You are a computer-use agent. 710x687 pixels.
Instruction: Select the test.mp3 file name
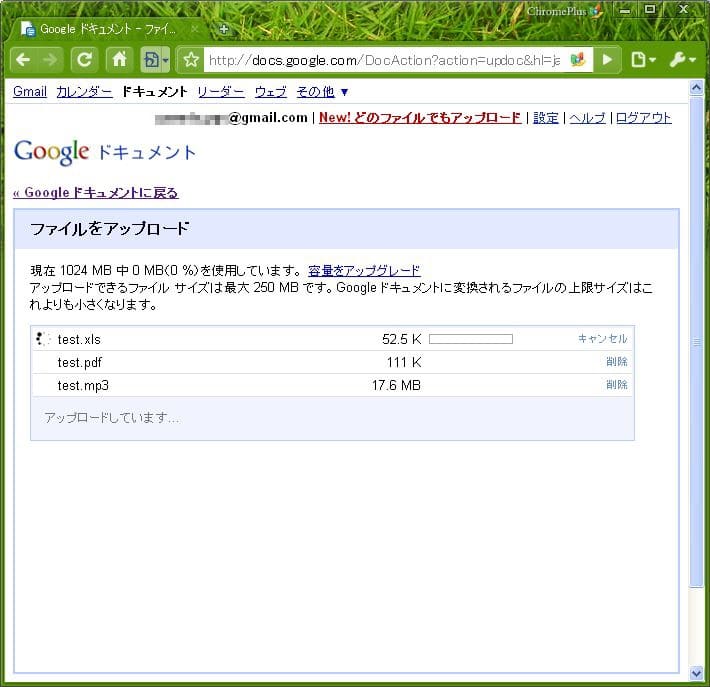click(83, 385)
